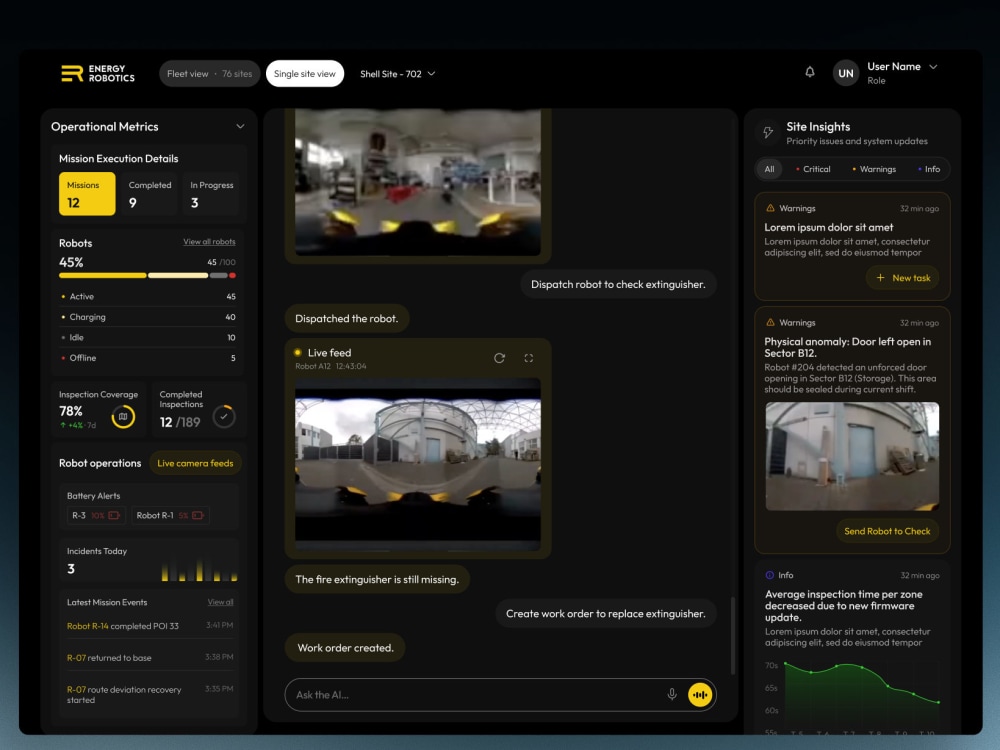Image resolution: width=1000 pixels, height=750 pixels.
Task: Open View all robots link
Action: point(209,242)
